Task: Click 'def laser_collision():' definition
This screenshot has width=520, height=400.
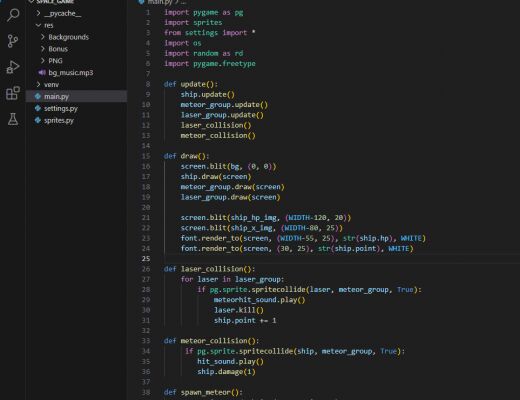Action: 210,269
